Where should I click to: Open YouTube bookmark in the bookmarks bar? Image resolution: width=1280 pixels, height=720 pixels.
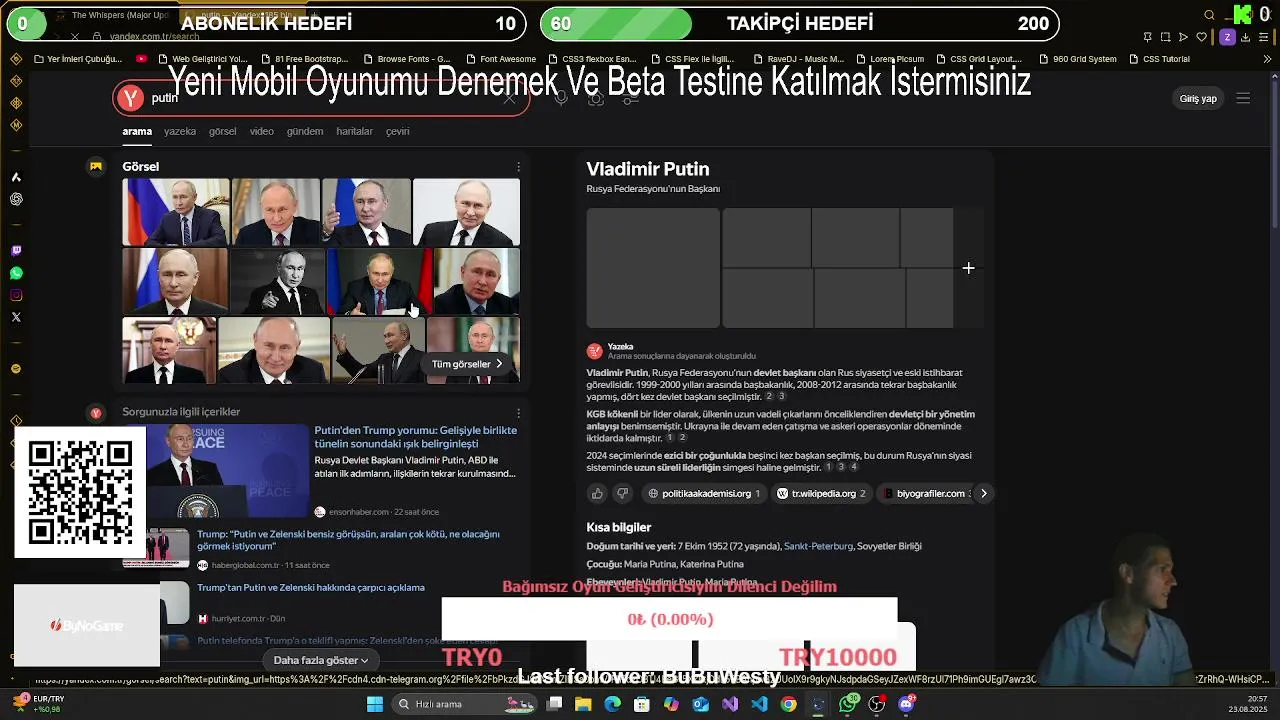[x=141, y=59]
